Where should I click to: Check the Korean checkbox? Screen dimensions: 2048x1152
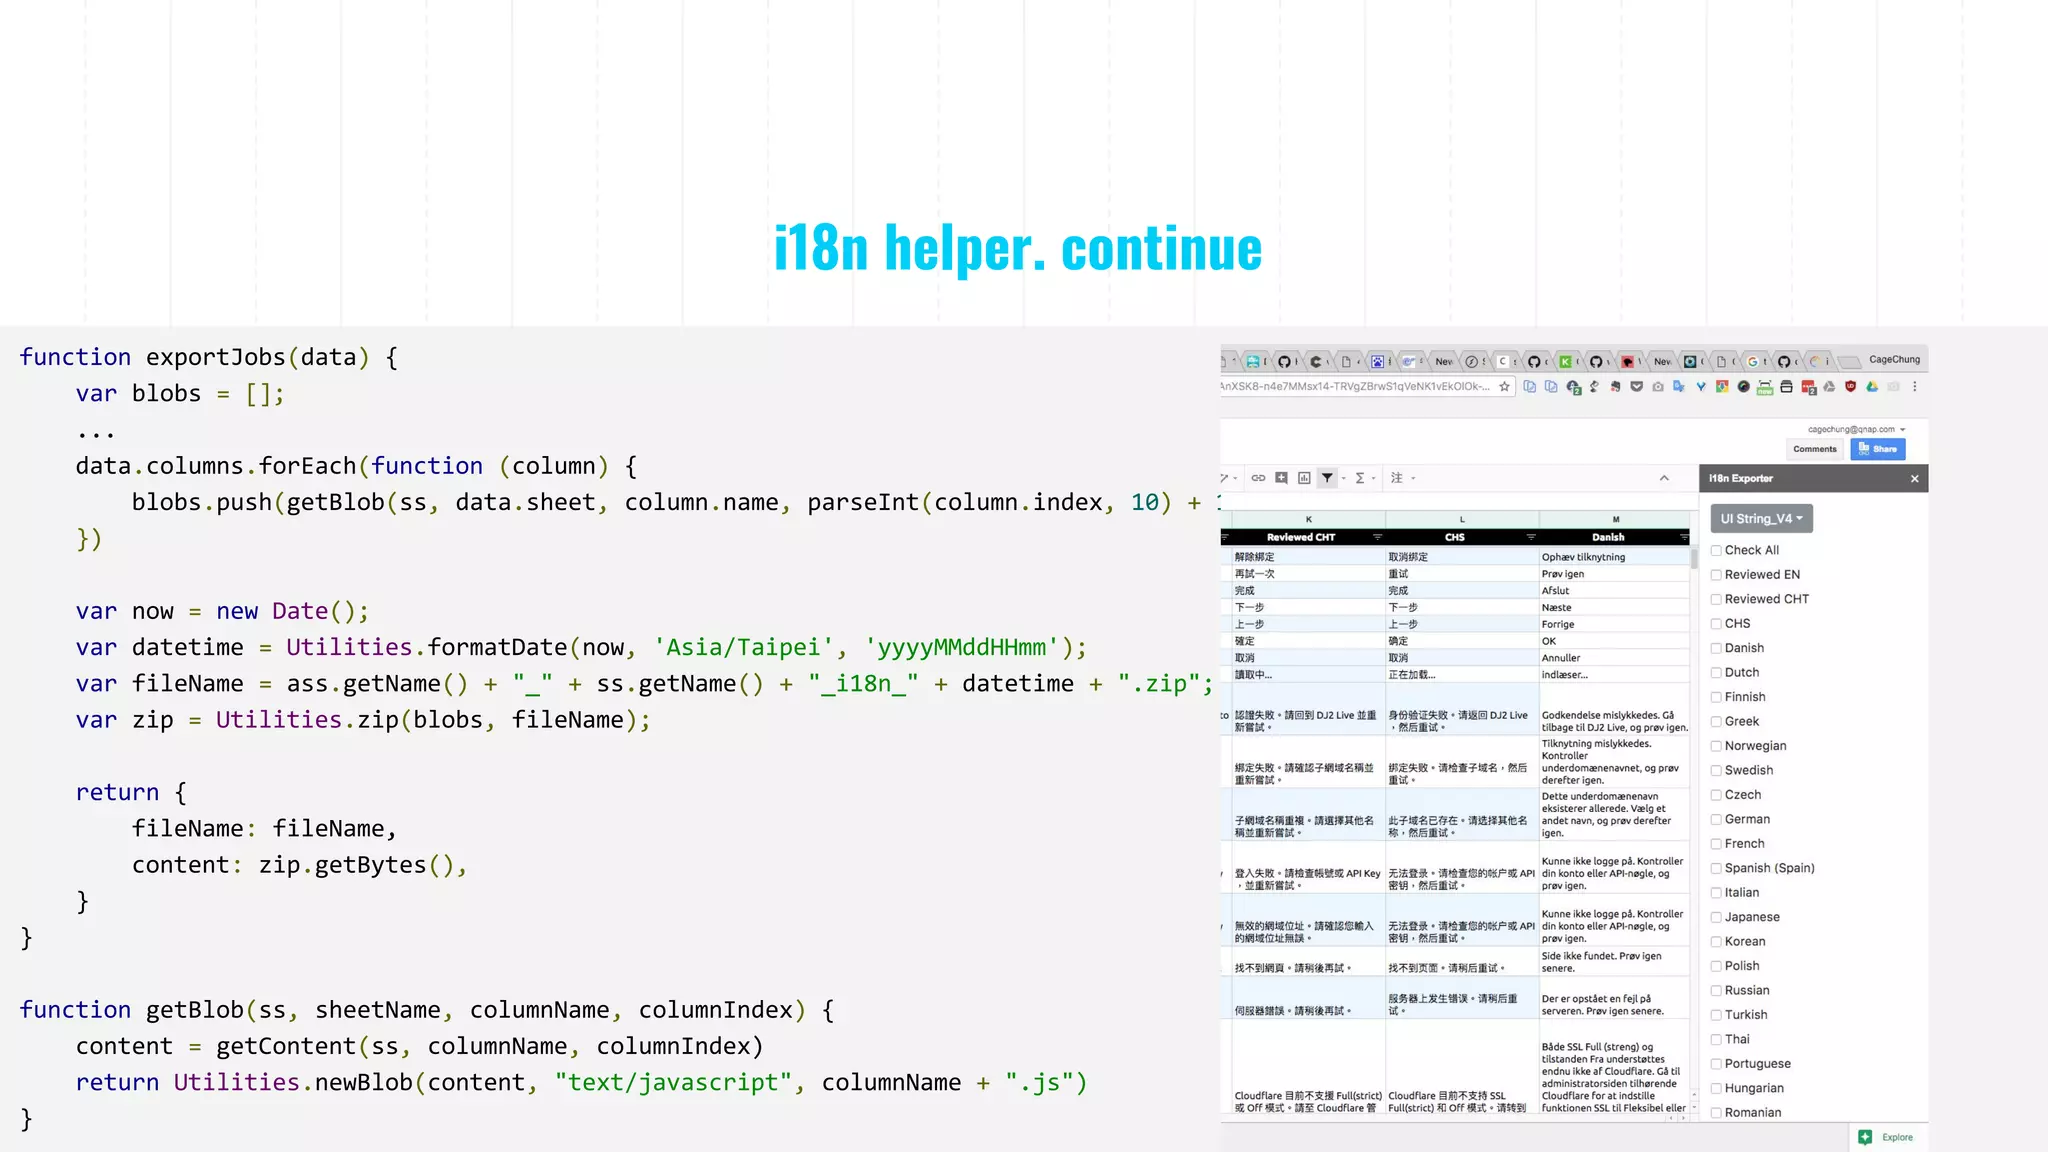[1716, 942]
